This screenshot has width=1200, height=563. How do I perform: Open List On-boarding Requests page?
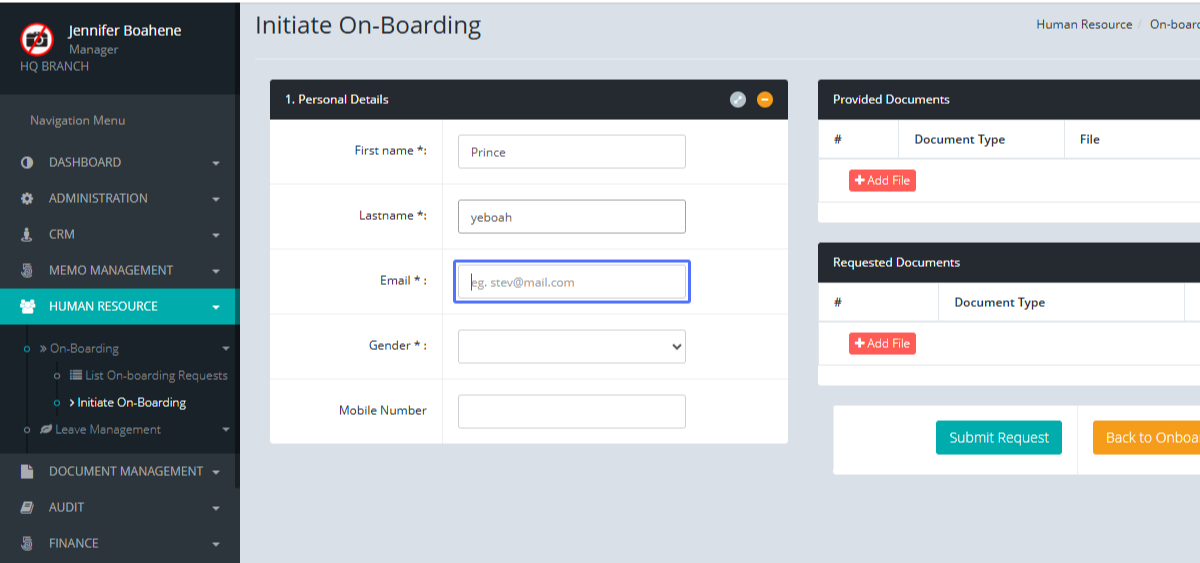click(156, 376)
